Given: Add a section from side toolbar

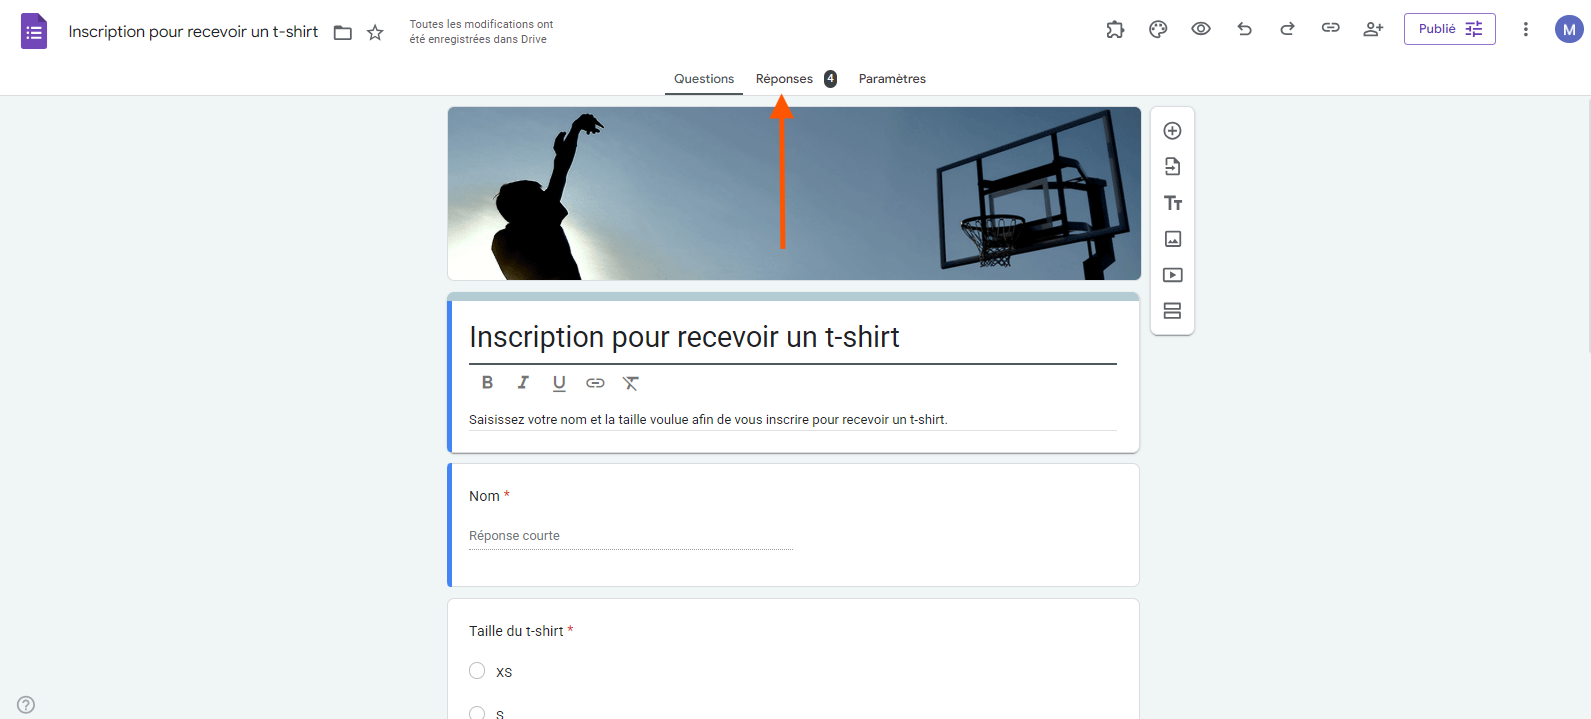Looking at the screenshot, I should 1173,311.
